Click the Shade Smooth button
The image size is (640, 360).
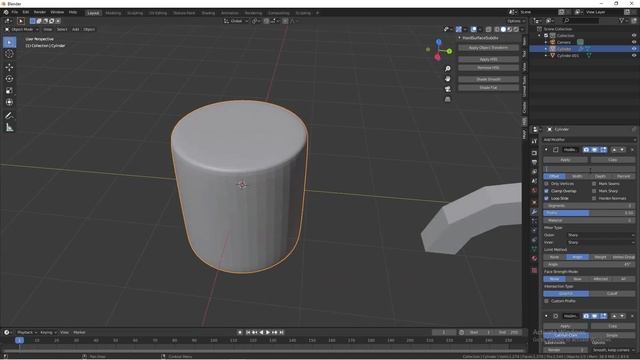(488, 79)
